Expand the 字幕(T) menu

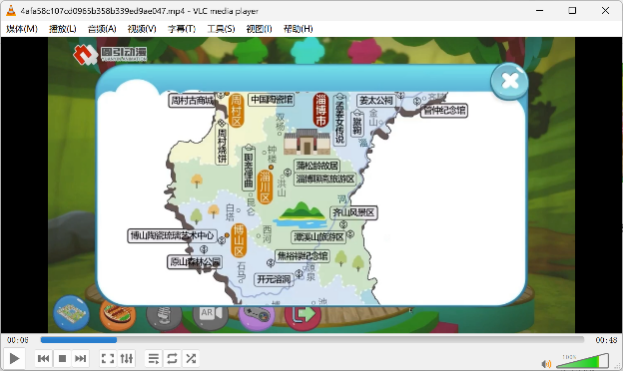point(182,29)
